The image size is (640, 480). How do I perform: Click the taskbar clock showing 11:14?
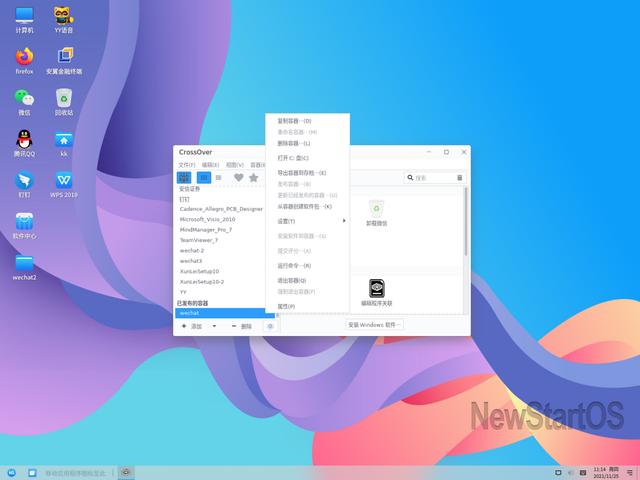(606, 473)
